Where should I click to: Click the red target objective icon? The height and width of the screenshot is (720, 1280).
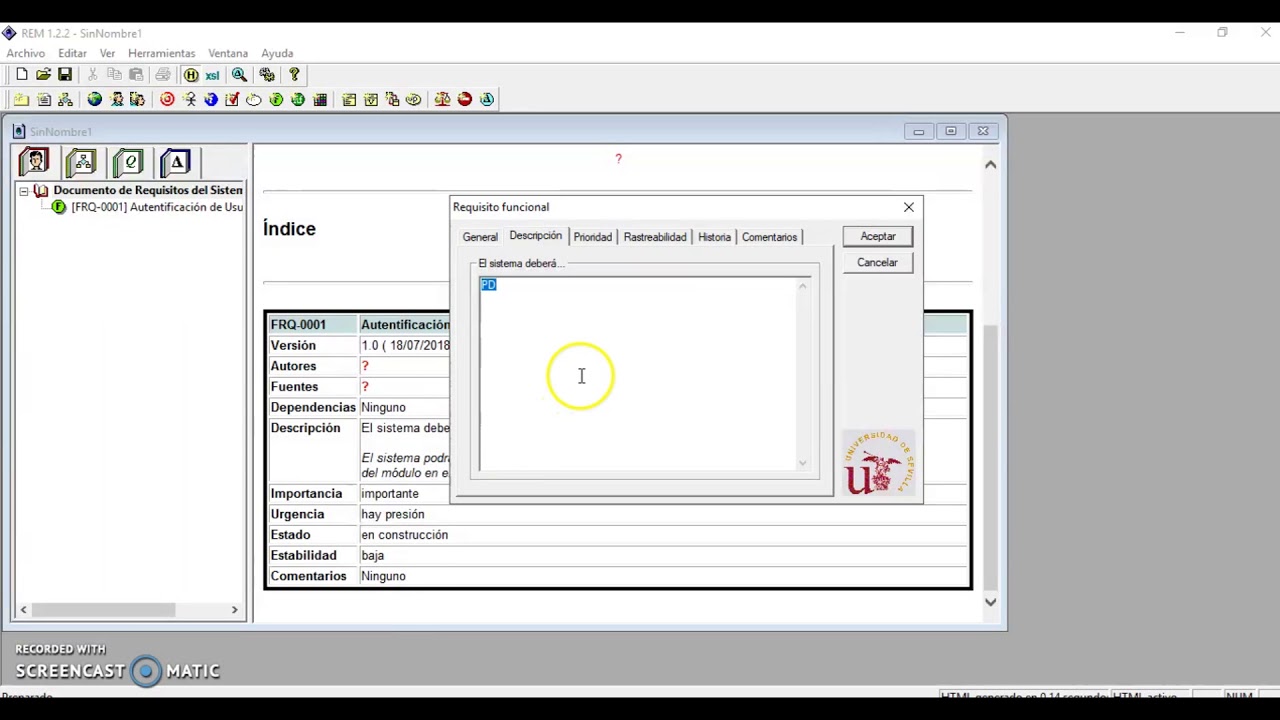click(x=167, y=99)
